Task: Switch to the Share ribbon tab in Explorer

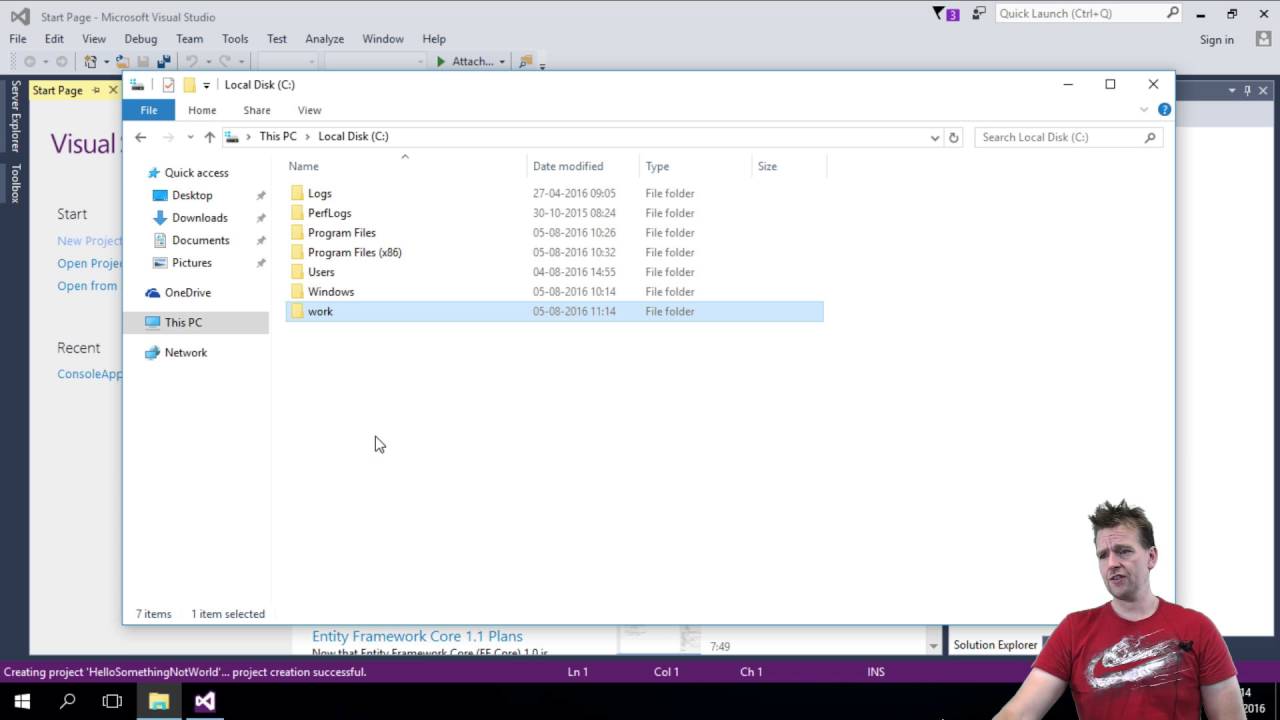Action: [x=257, y=110]
